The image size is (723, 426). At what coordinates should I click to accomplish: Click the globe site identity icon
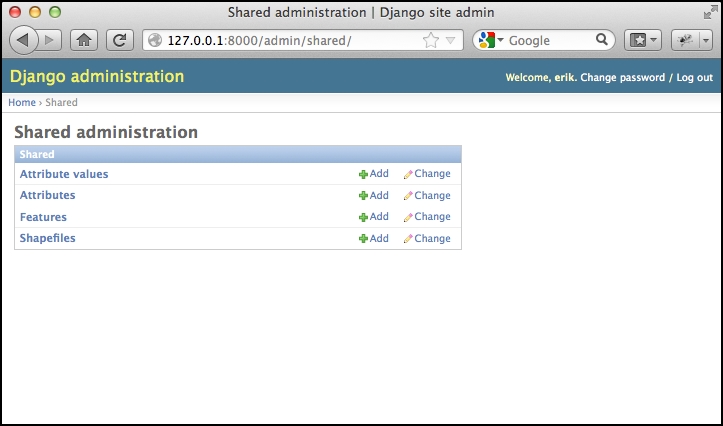(155, 40)
